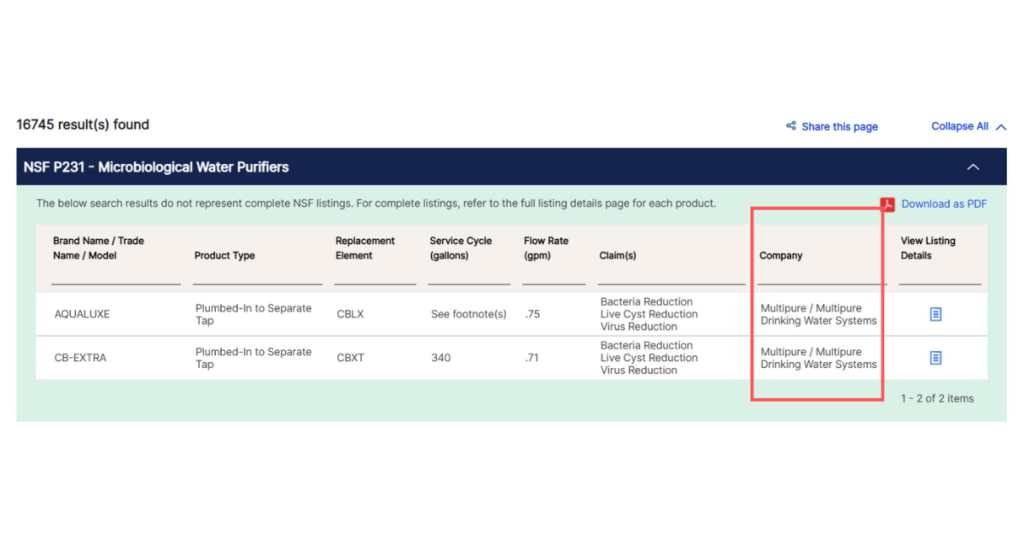Open listing details icon for CB-EXTRA
Image resolution: width=1024 pixels, height=538 pixels.
tap(935, 358)
